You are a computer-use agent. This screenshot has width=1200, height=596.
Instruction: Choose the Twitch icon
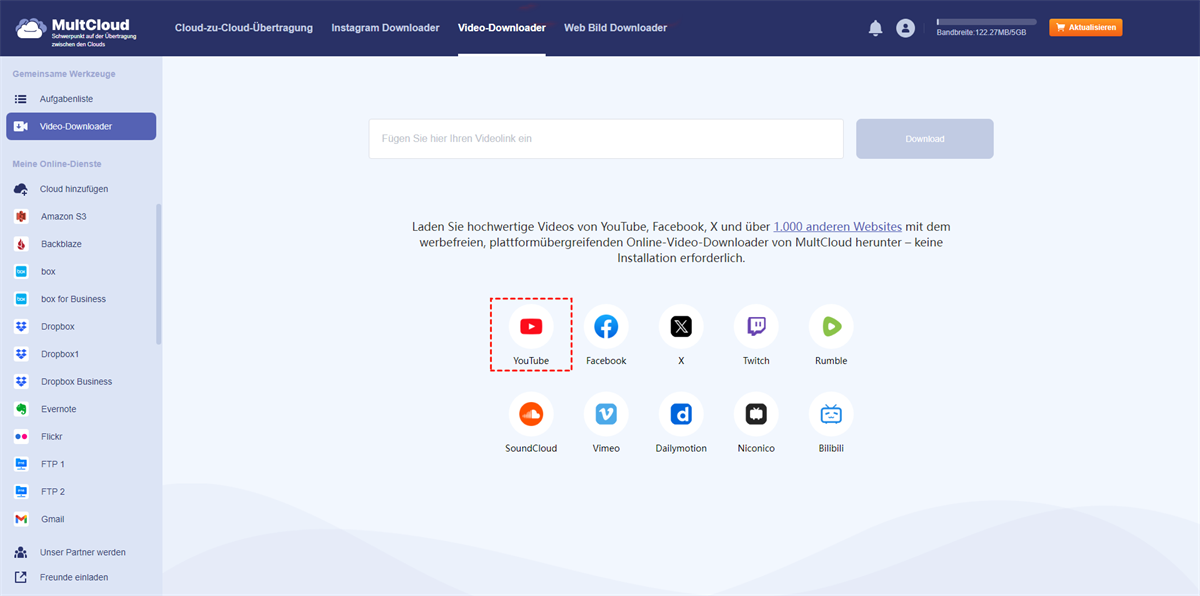tap(756, 327)
